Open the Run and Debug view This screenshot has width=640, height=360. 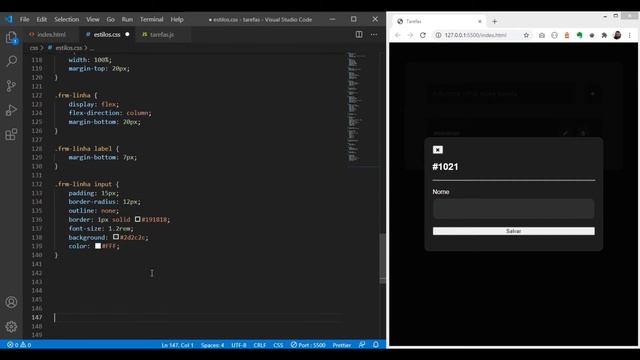11,110
